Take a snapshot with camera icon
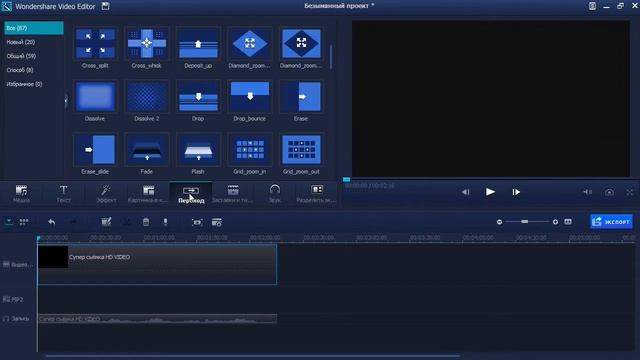Viewport: 640px width, 360px height. [x=609, y=192]
